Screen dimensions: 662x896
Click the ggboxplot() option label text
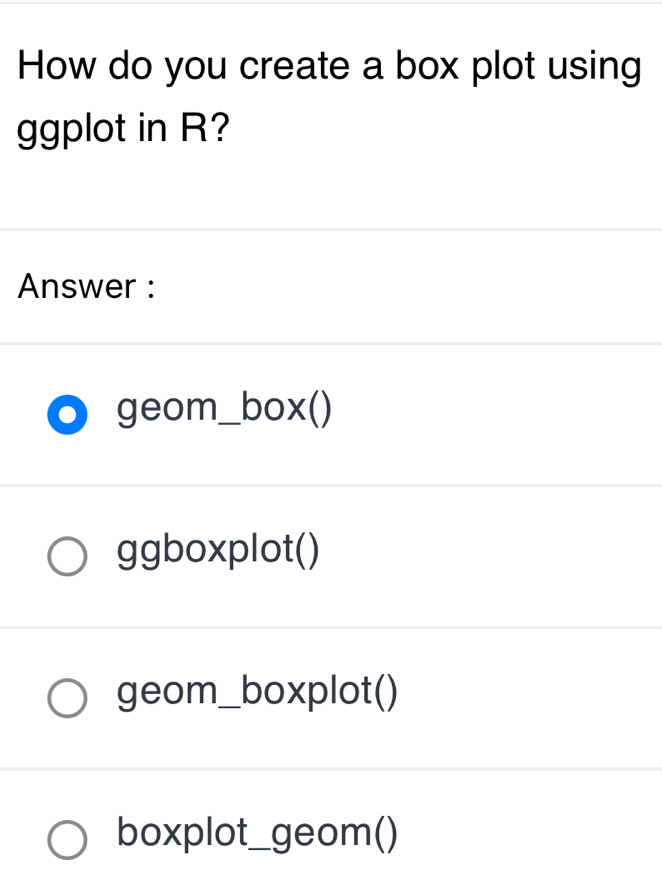pos(218,550)
